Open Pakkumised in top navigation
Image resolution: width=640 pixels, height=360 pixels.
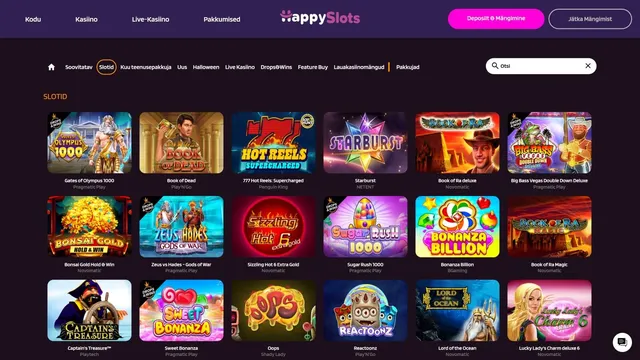pyautogui.click(x=222, y=19)
